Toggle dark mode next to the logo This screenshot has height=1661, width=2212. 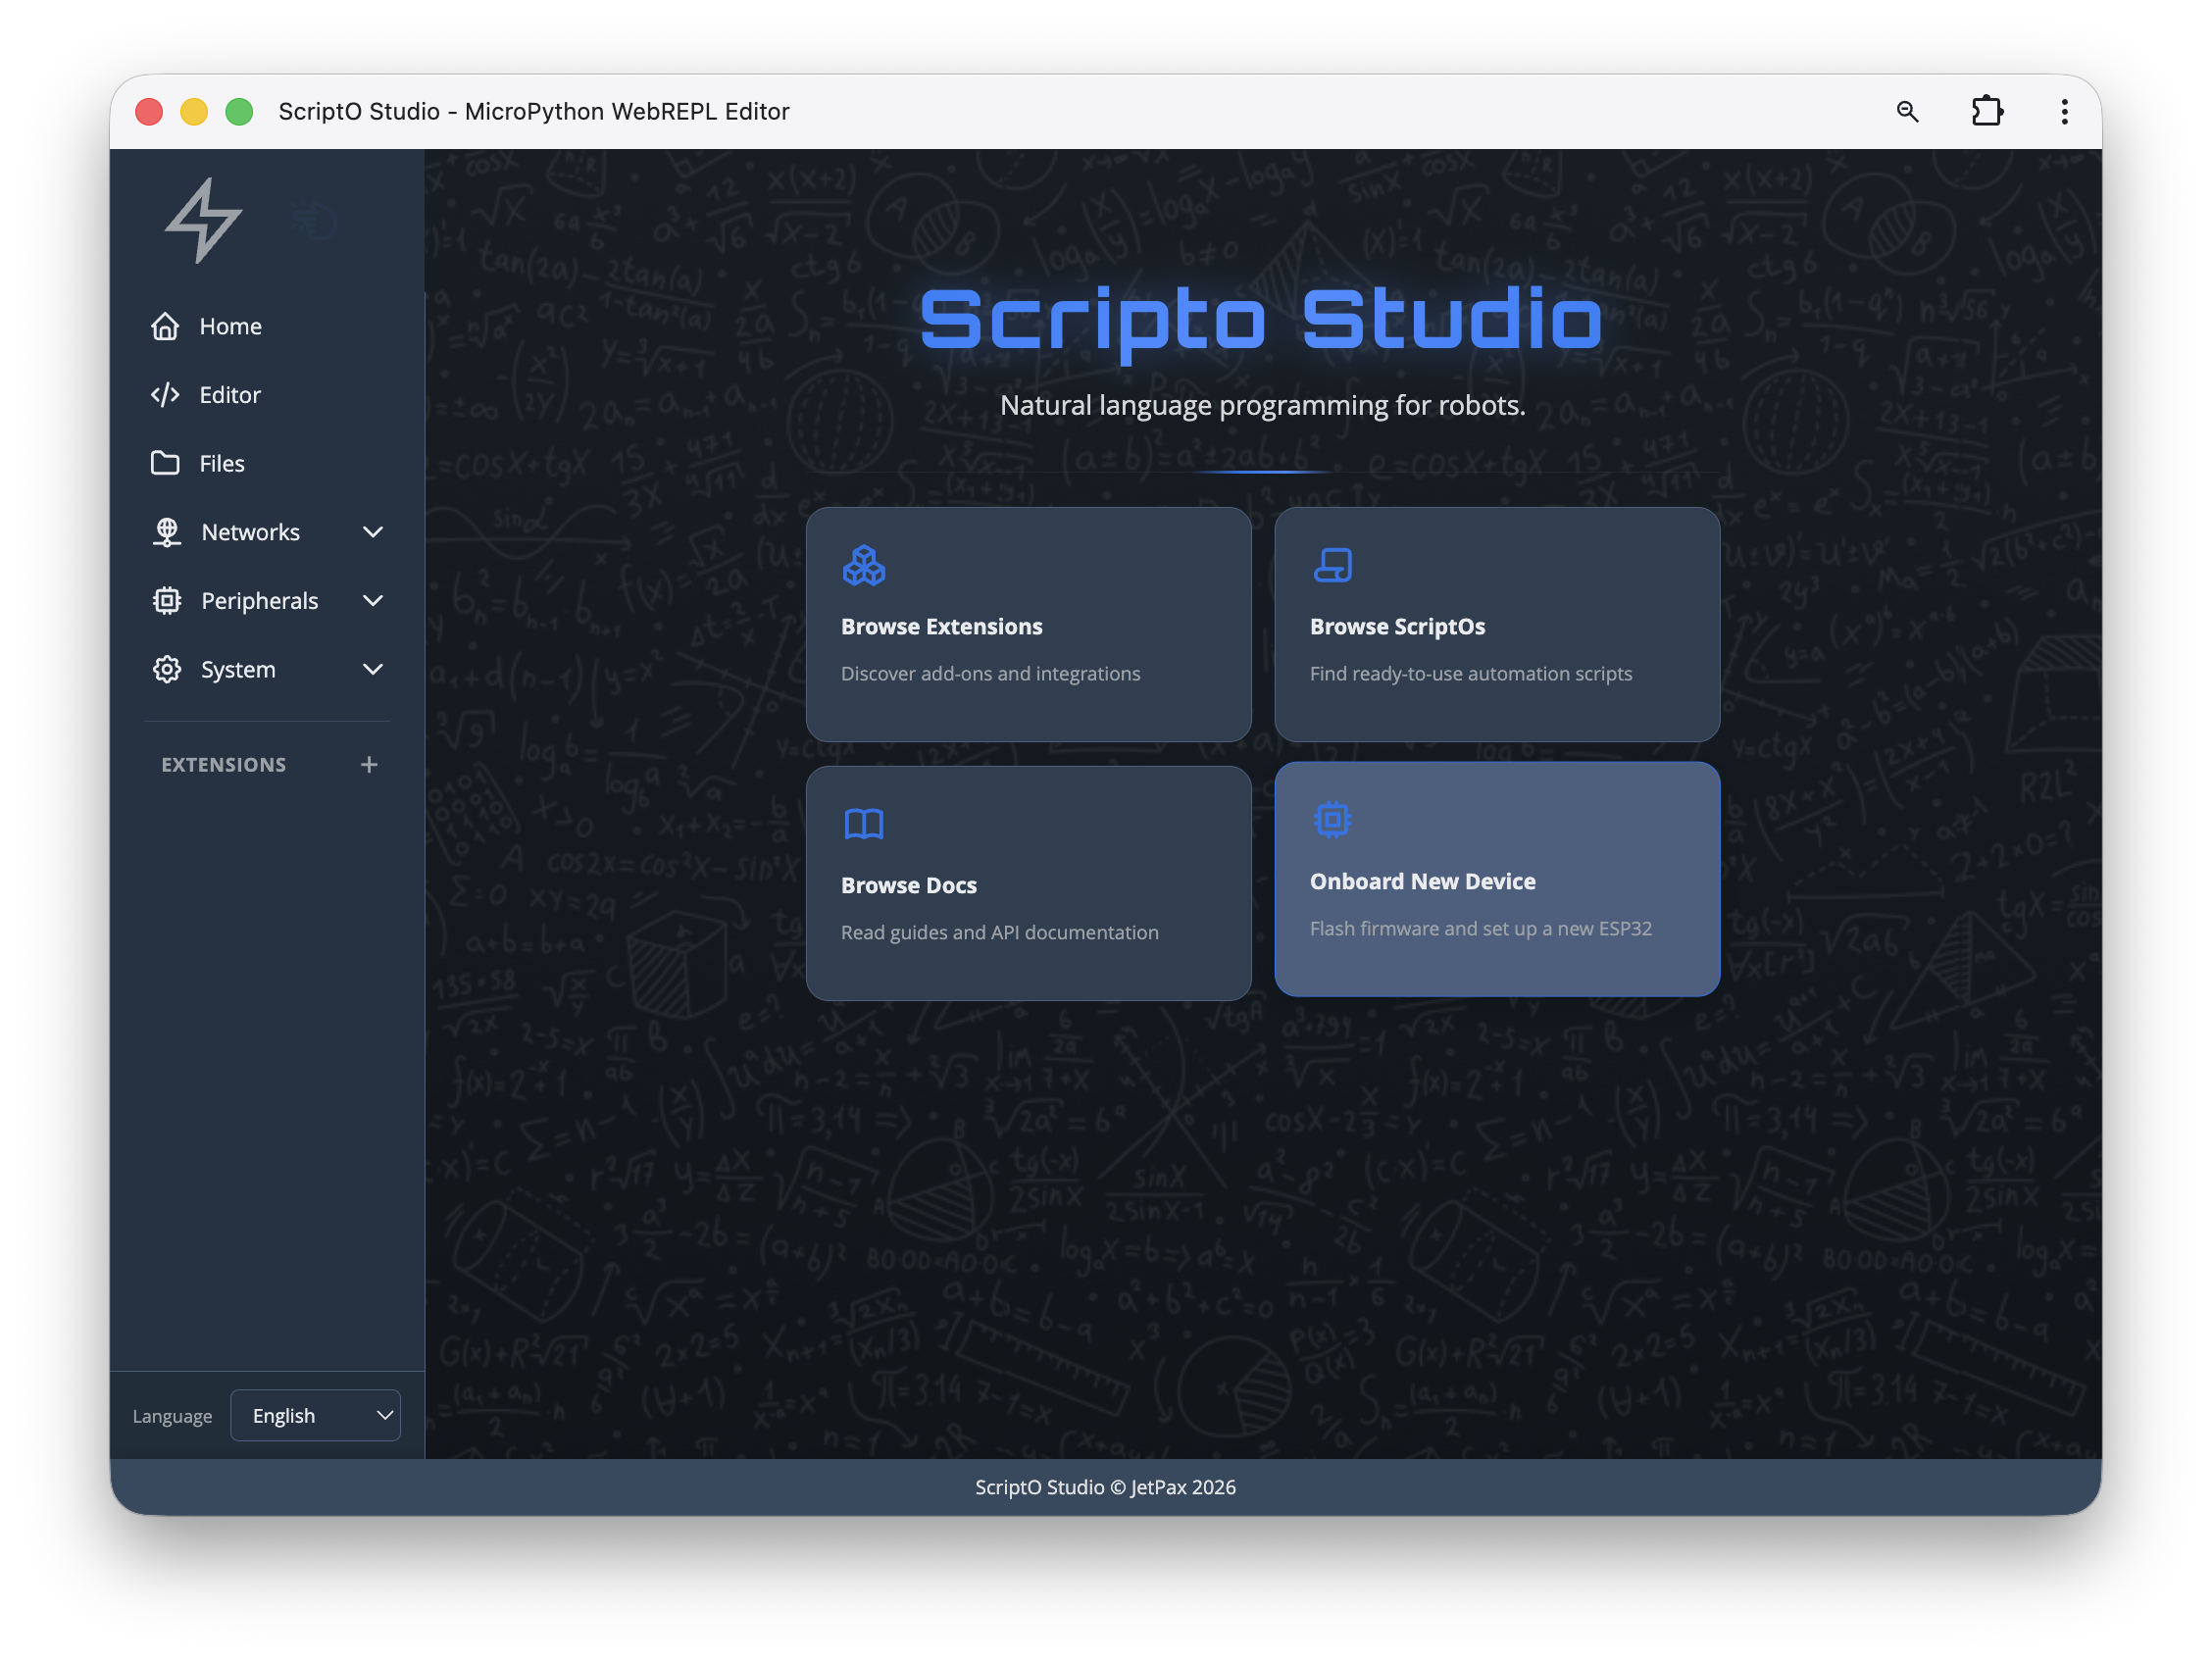pyautogui.click(x=313, y=219)
